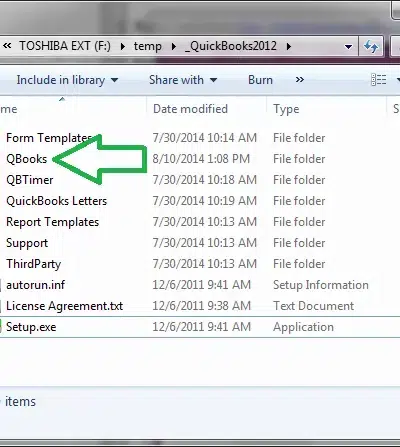Select the temp folder in the breadcrumb
Image resolution: width=400 pixels, height=447 pixels.
[x=148, y=46]
